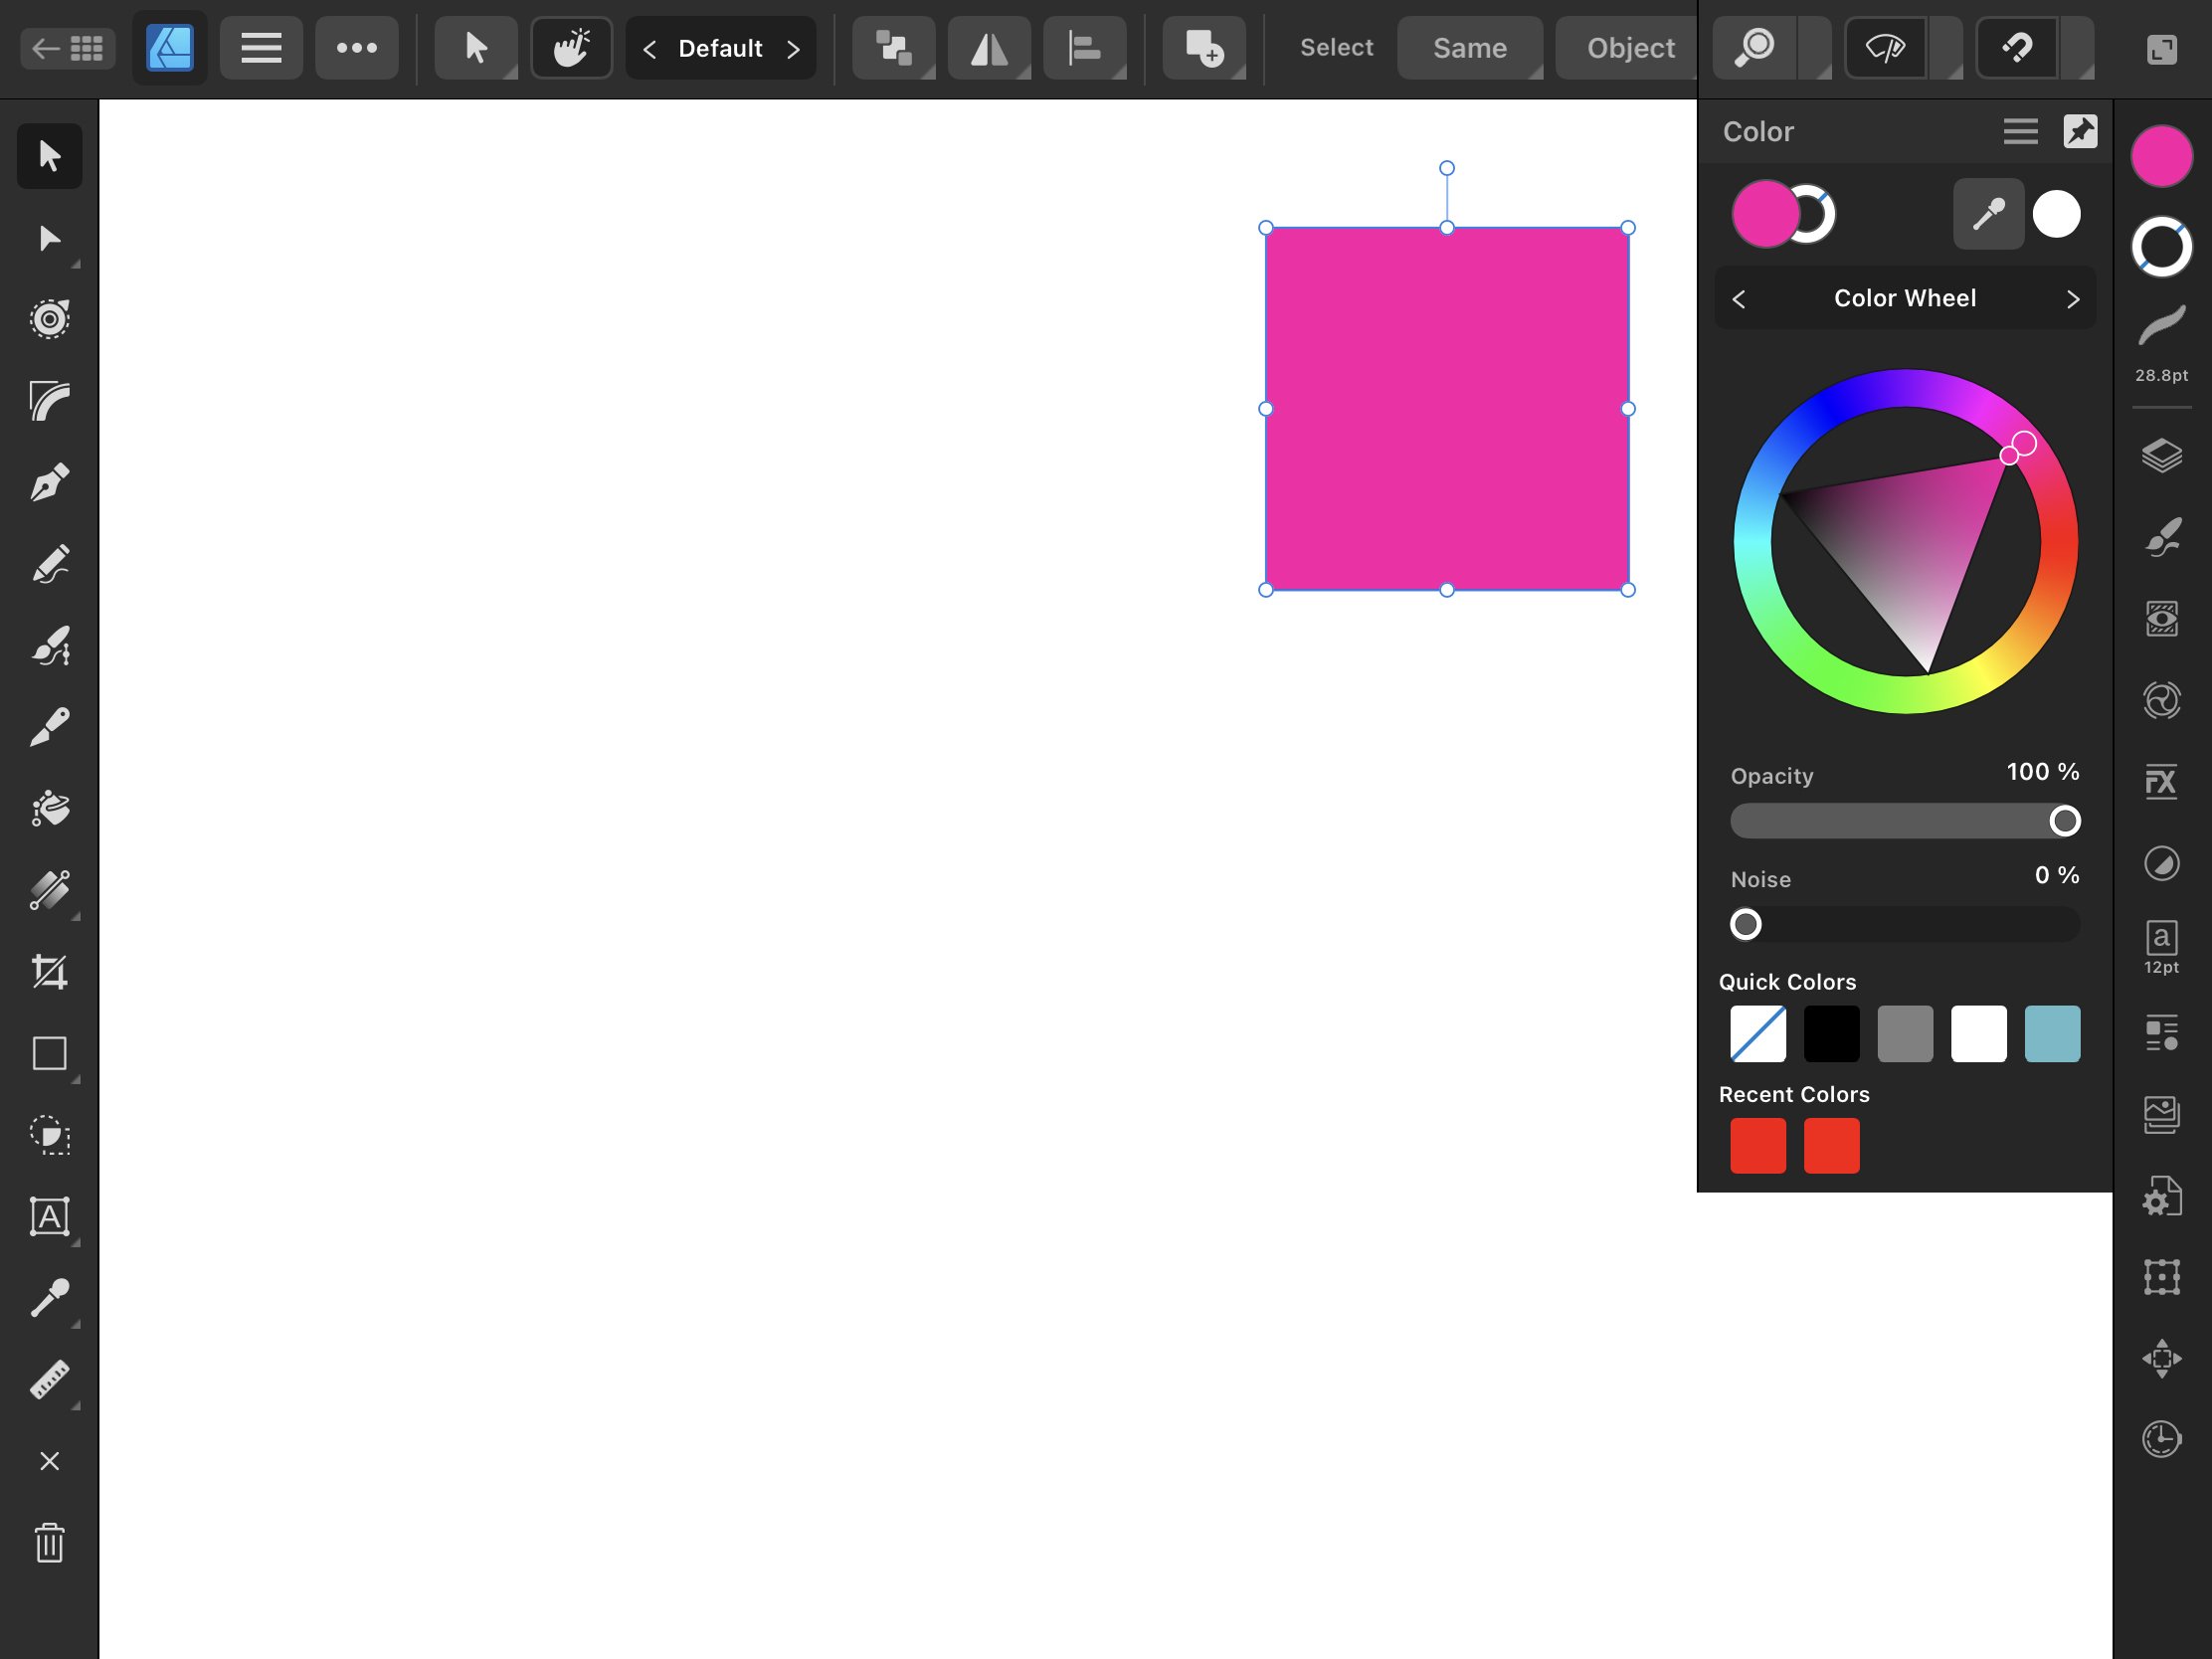Select the Contour tool
2212x1659 pixels.
[x=49, y=319]
